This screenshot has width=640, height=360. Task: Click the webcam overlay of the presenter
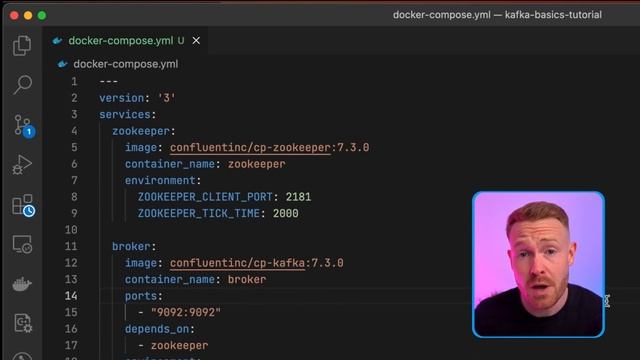pyautogui.click(x=538, y=264)
